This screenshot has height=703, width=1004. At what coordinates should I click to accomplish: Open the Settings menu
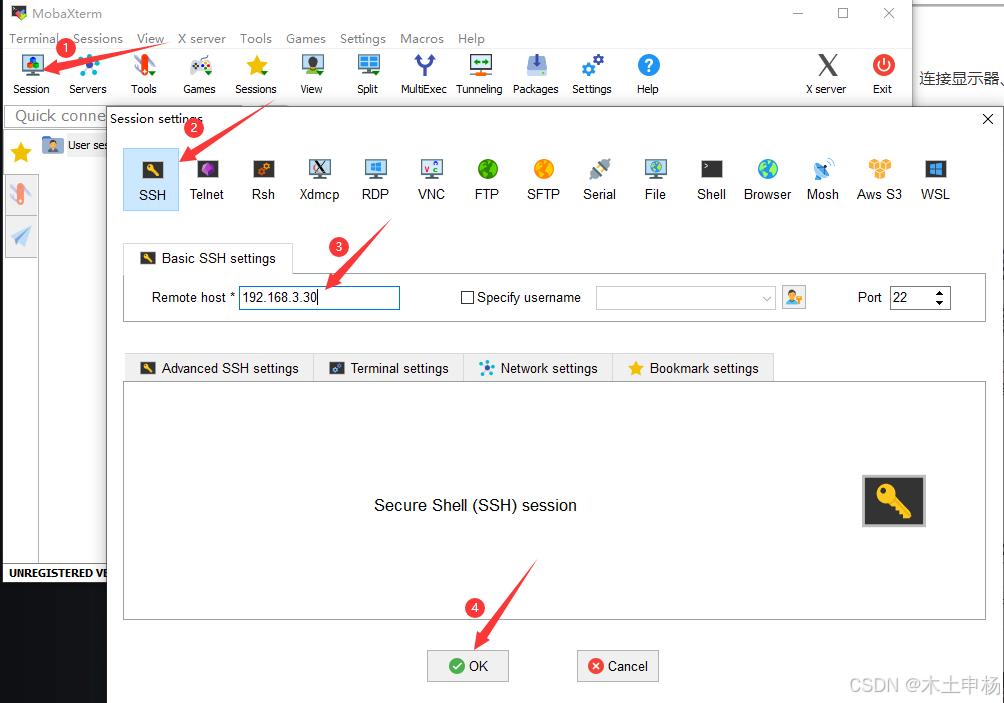[x=362, y=38]
